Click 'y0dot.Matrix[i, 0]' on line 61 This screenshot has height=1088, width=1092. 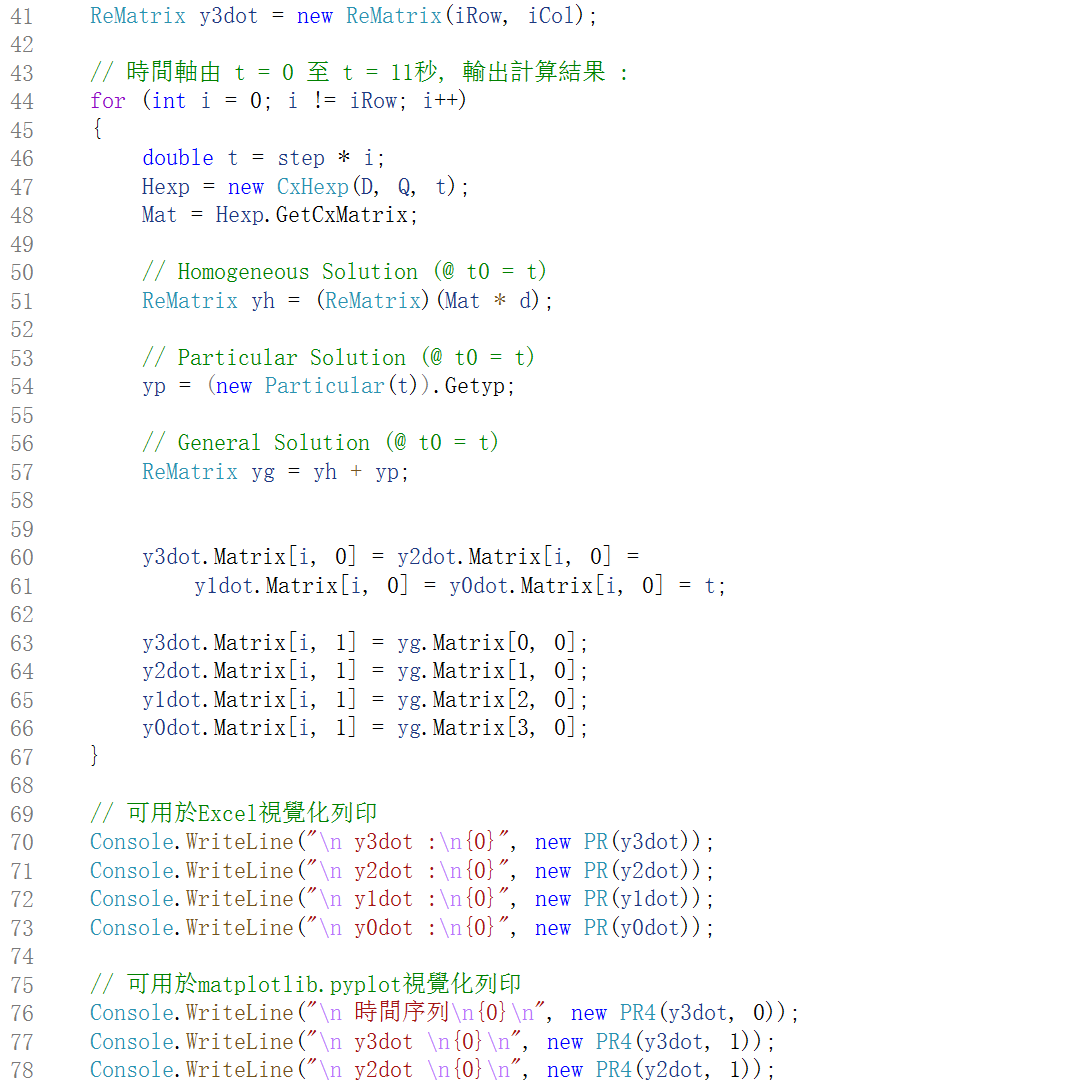pyautogui.click(x=556, y=585)
